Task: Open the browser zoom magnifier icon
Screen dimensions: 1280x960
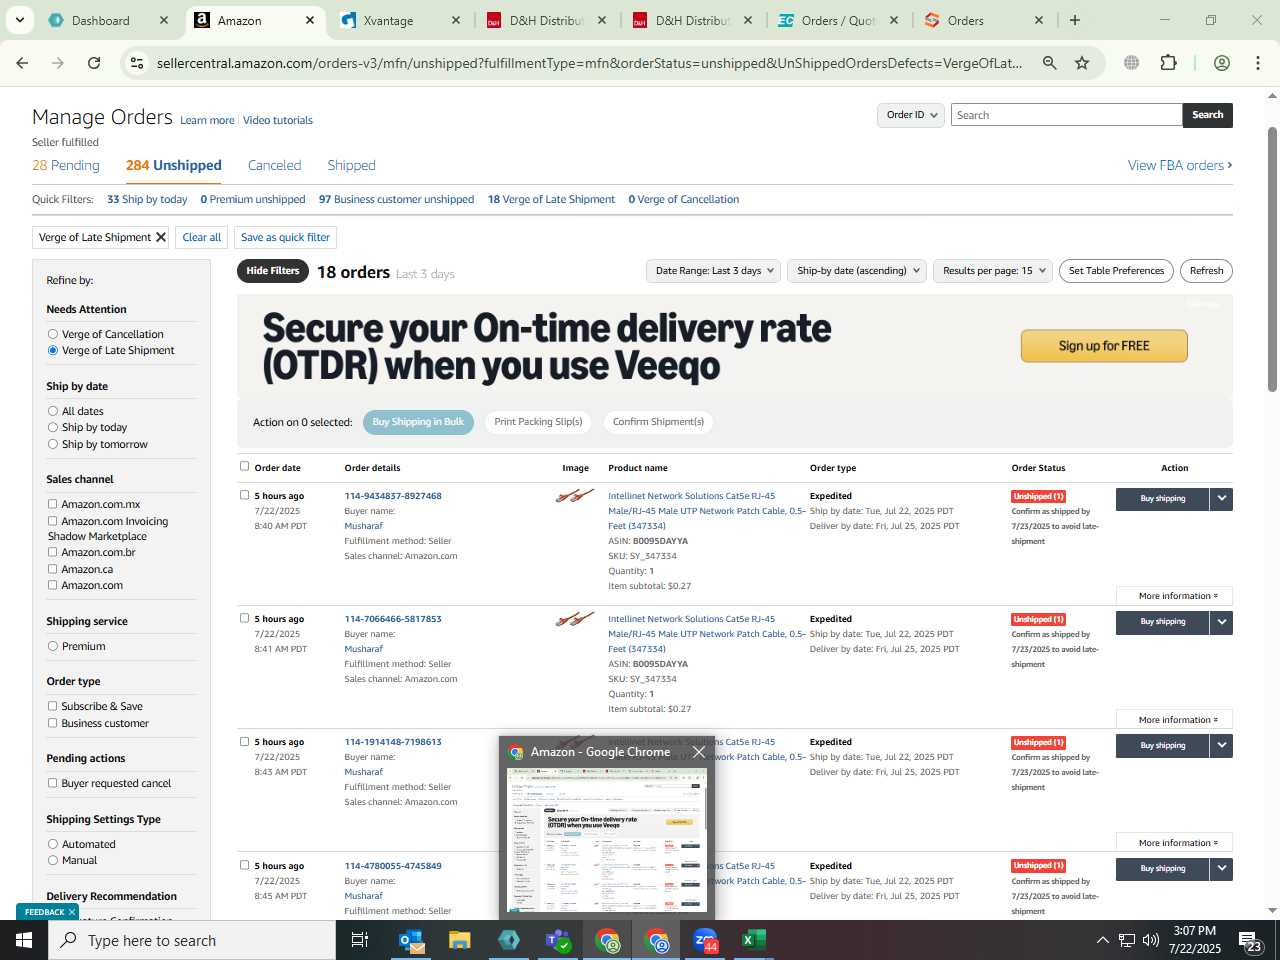Action: point(1049,63)
